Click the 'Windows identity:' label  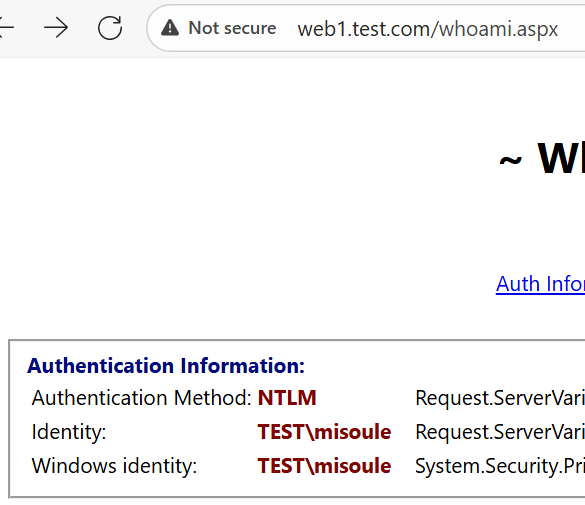click(114, 466)
